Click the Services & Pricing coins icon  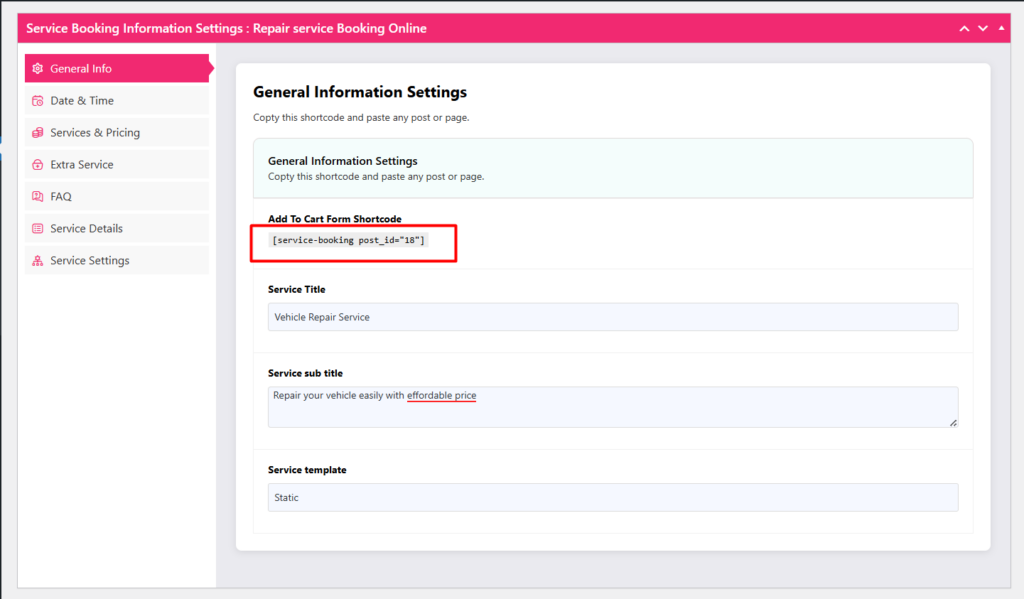pos(38,133)
